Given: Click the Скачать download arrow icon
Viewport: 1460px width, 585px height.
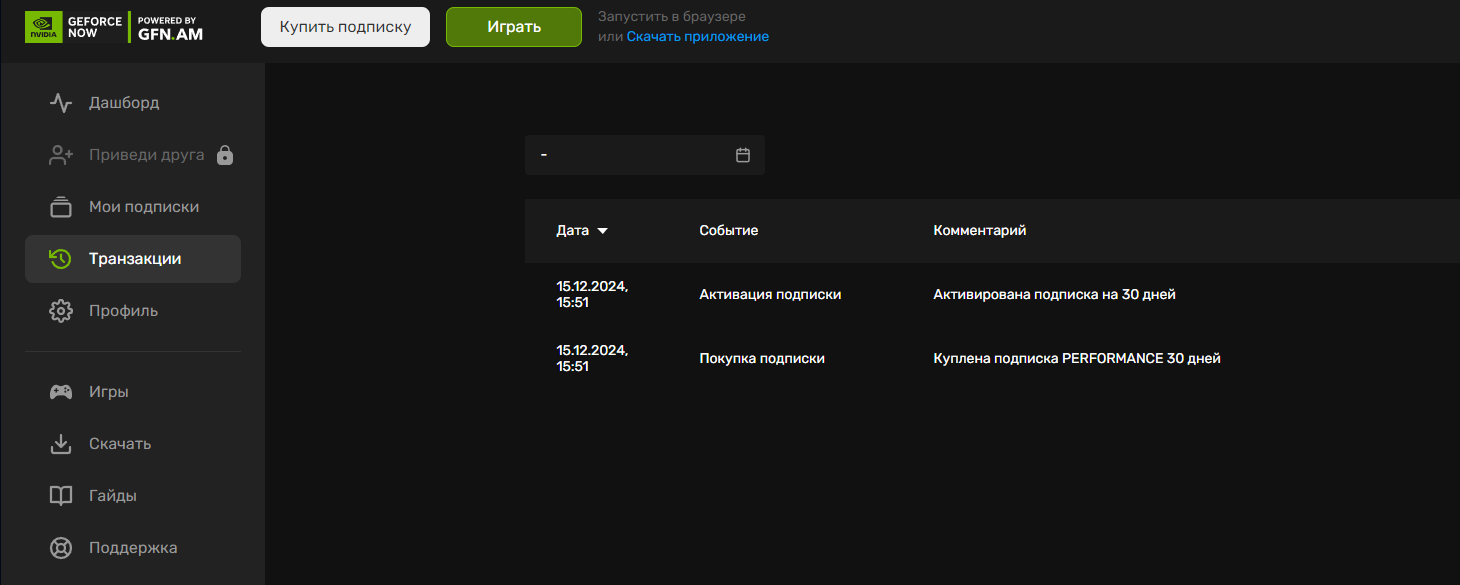Looking at the screenshot, I should tap(61, 444).
